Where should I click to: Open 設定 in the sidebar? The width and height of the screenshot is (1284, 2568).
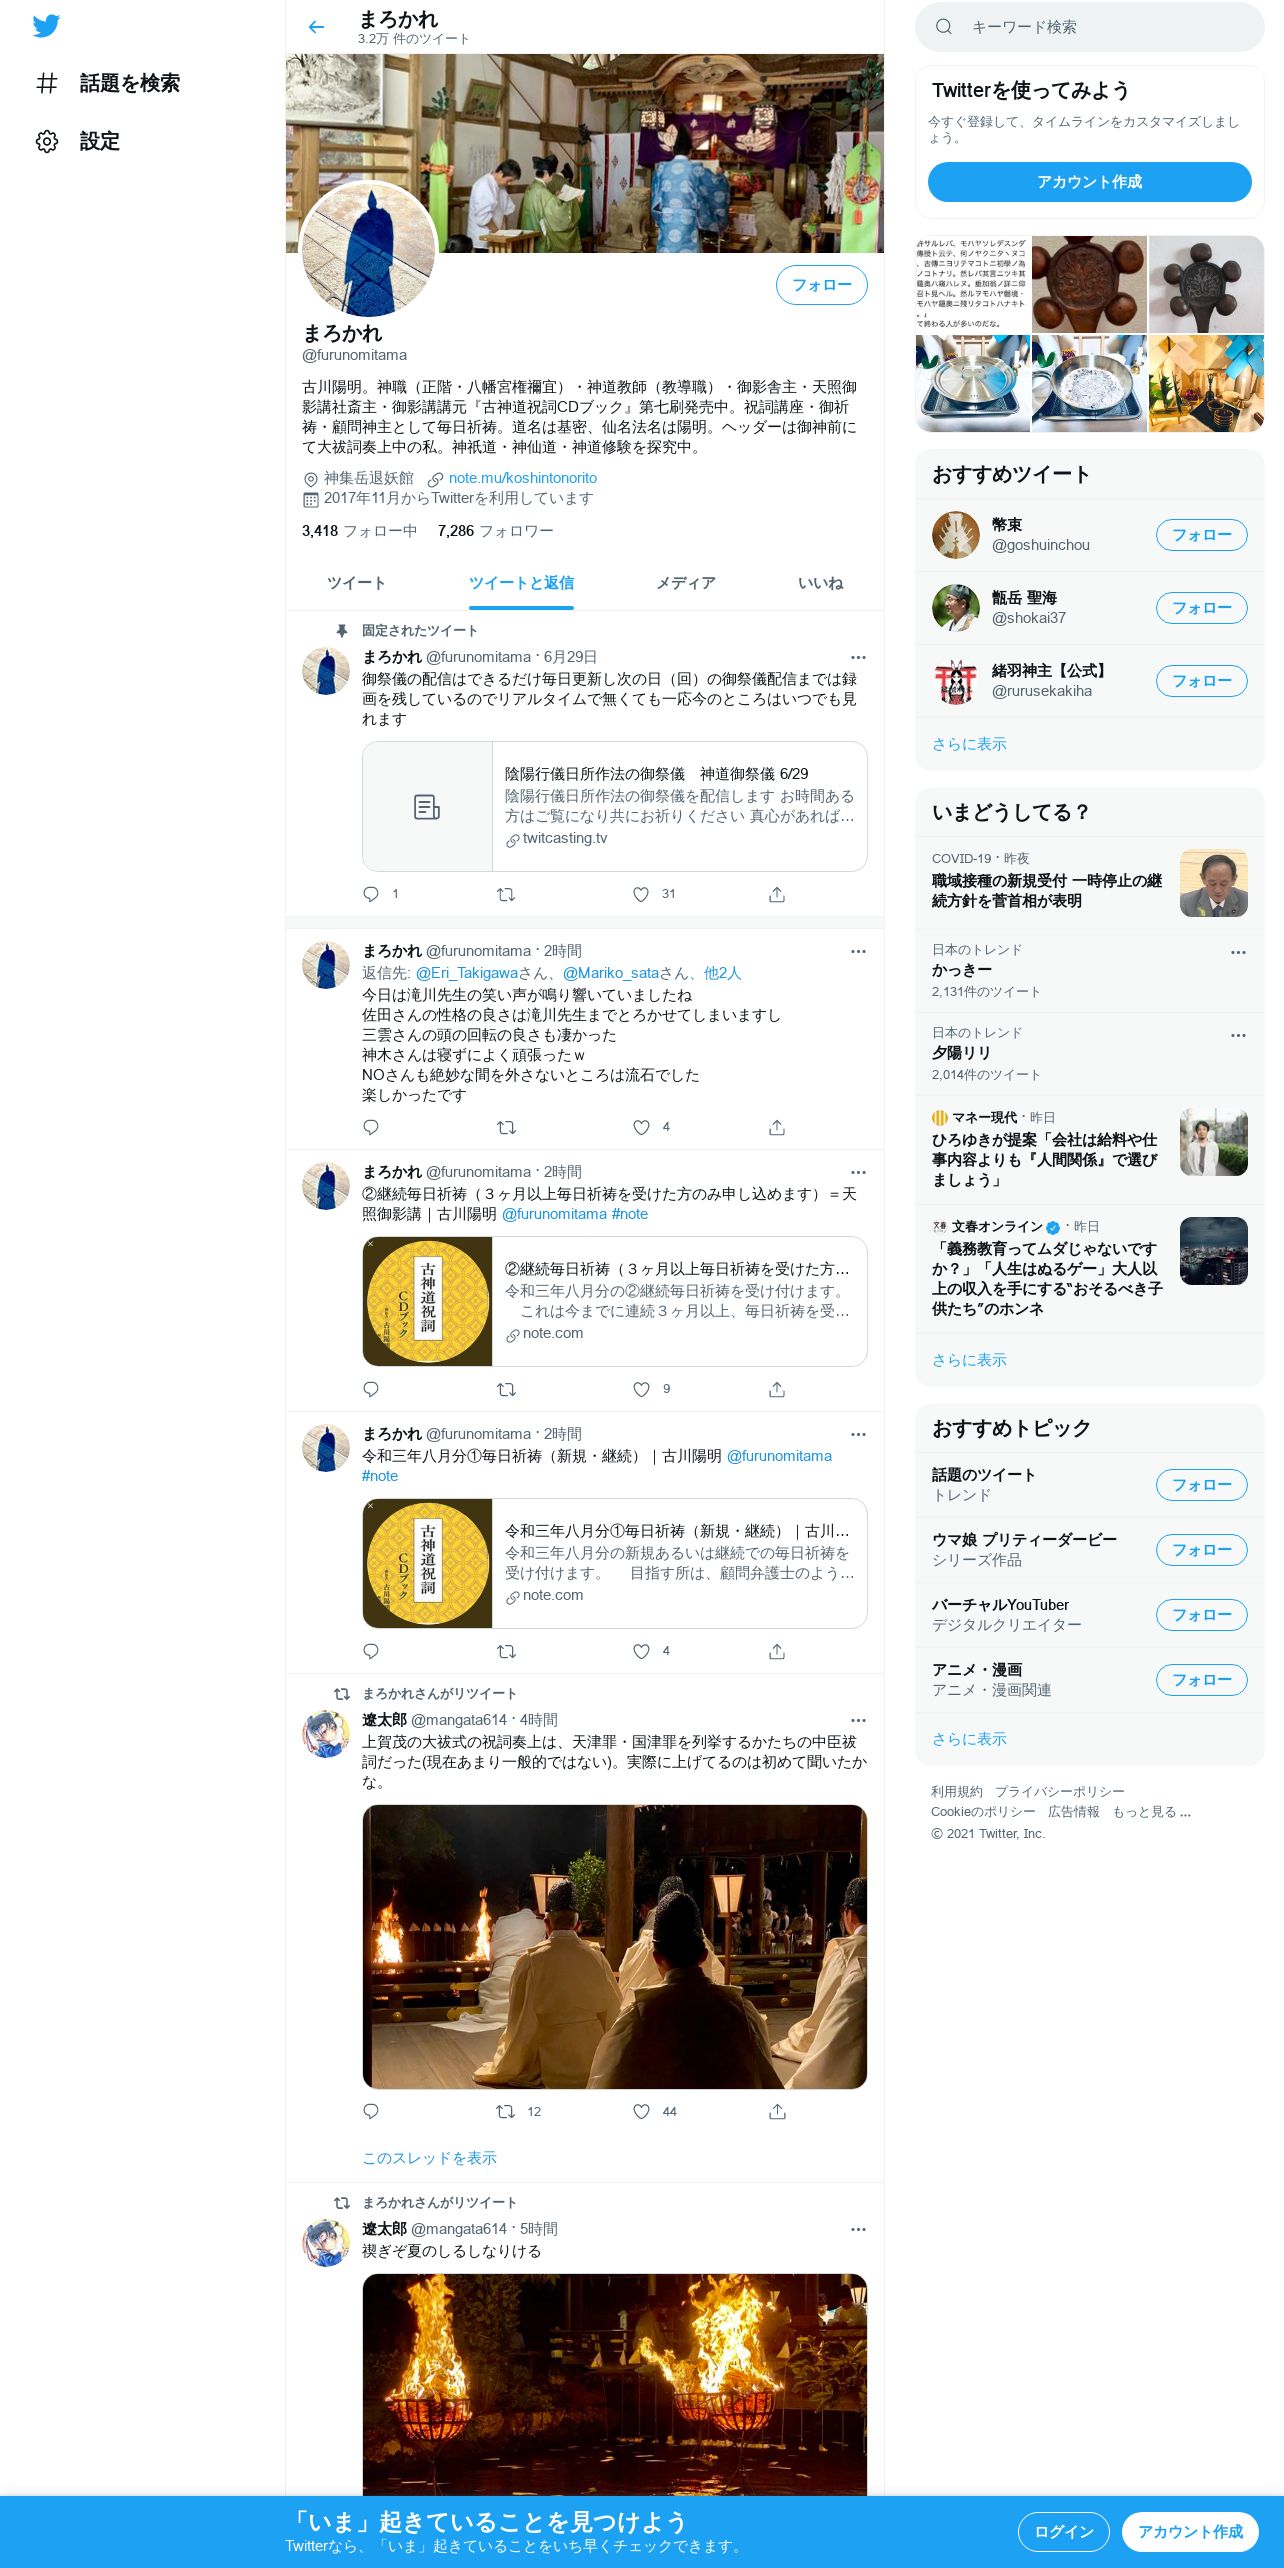point(99,141)
